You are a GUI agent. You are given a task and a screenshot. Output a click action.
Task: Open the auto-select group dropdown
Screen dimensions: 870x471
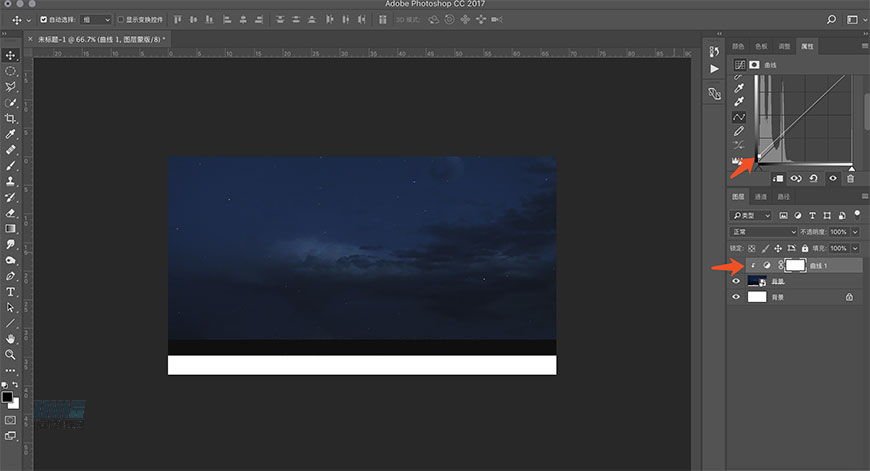tap(96, 19)
